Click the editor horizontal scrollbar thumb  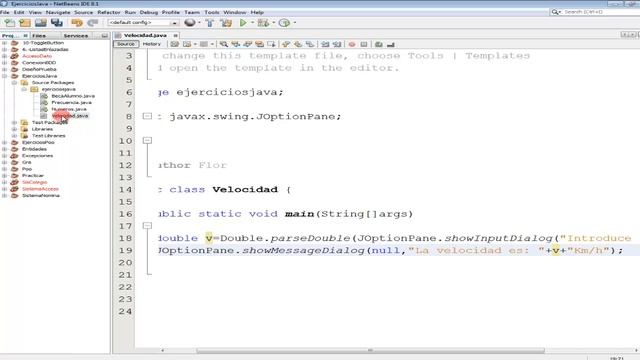(370, 351)
